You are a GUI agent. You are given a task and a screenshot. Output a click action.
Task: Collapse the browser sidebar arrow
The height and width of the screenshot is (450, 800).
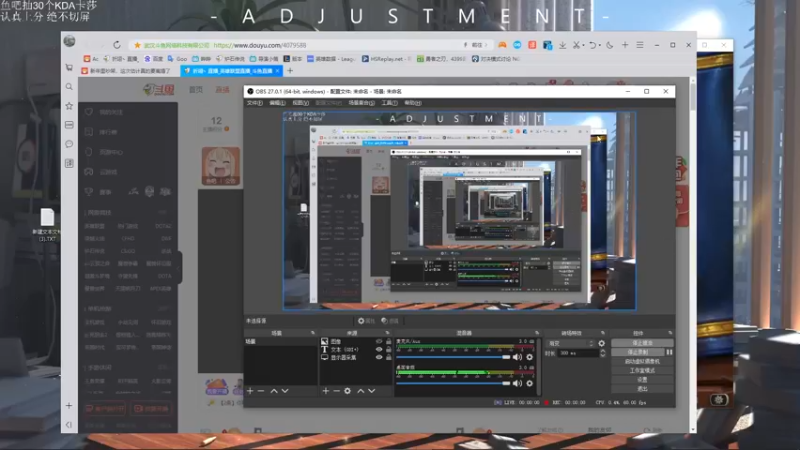pyautogui.click(x=69, y=424)
